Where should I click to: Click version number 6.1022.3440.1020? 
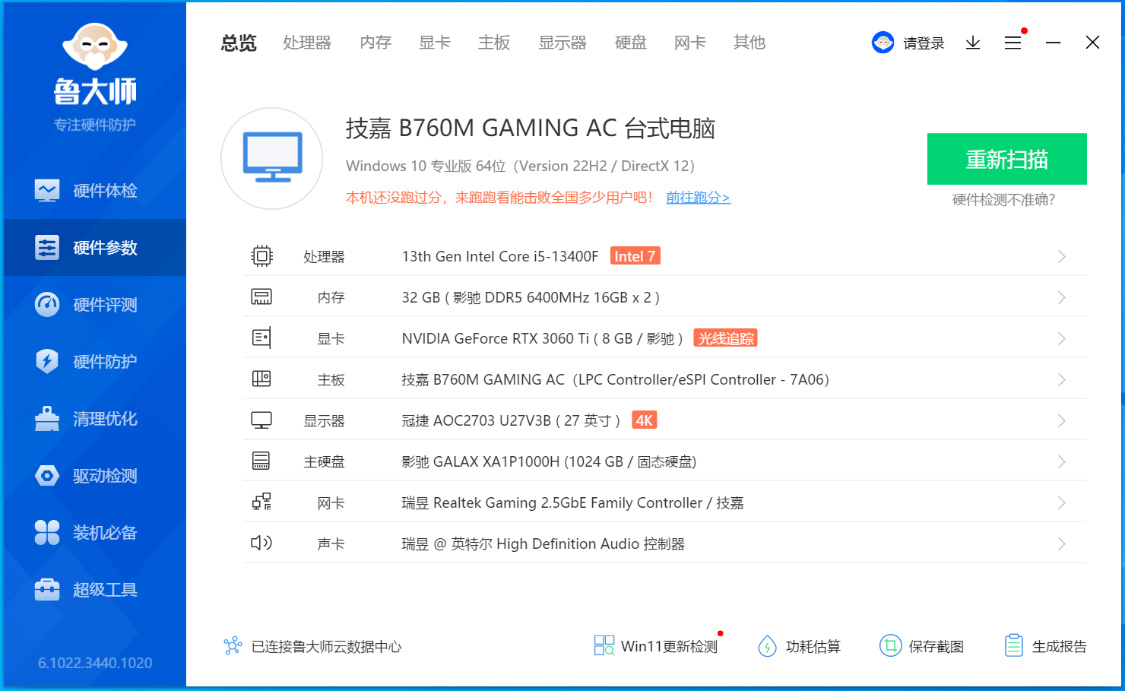click(x=95, y=663)
